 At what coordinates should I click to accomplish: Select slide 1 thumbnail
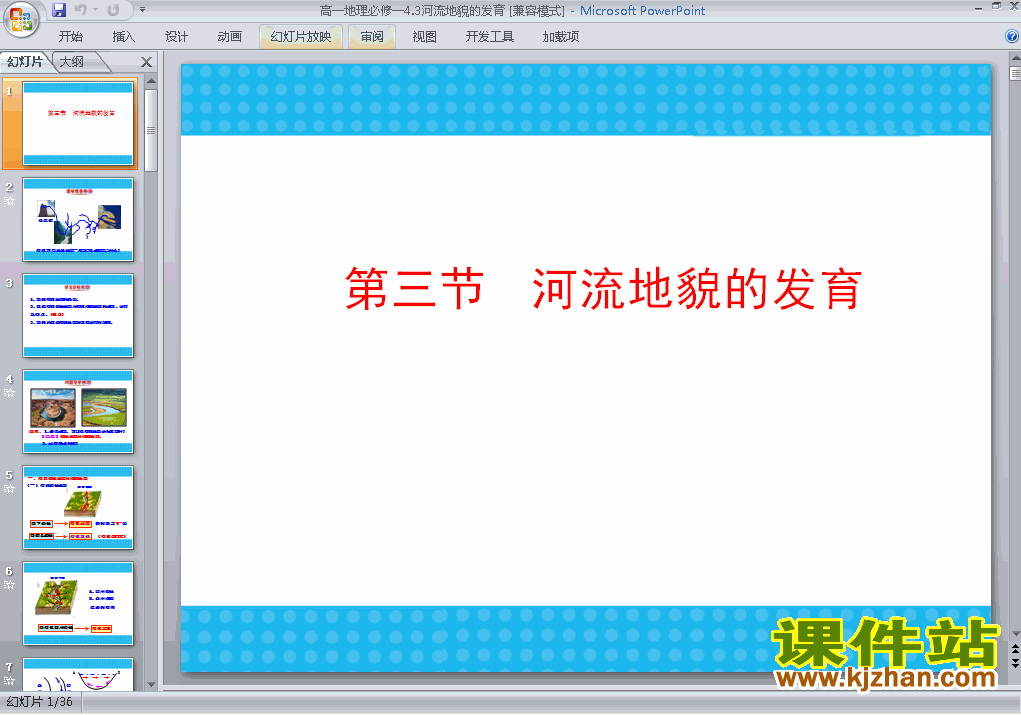78,123
